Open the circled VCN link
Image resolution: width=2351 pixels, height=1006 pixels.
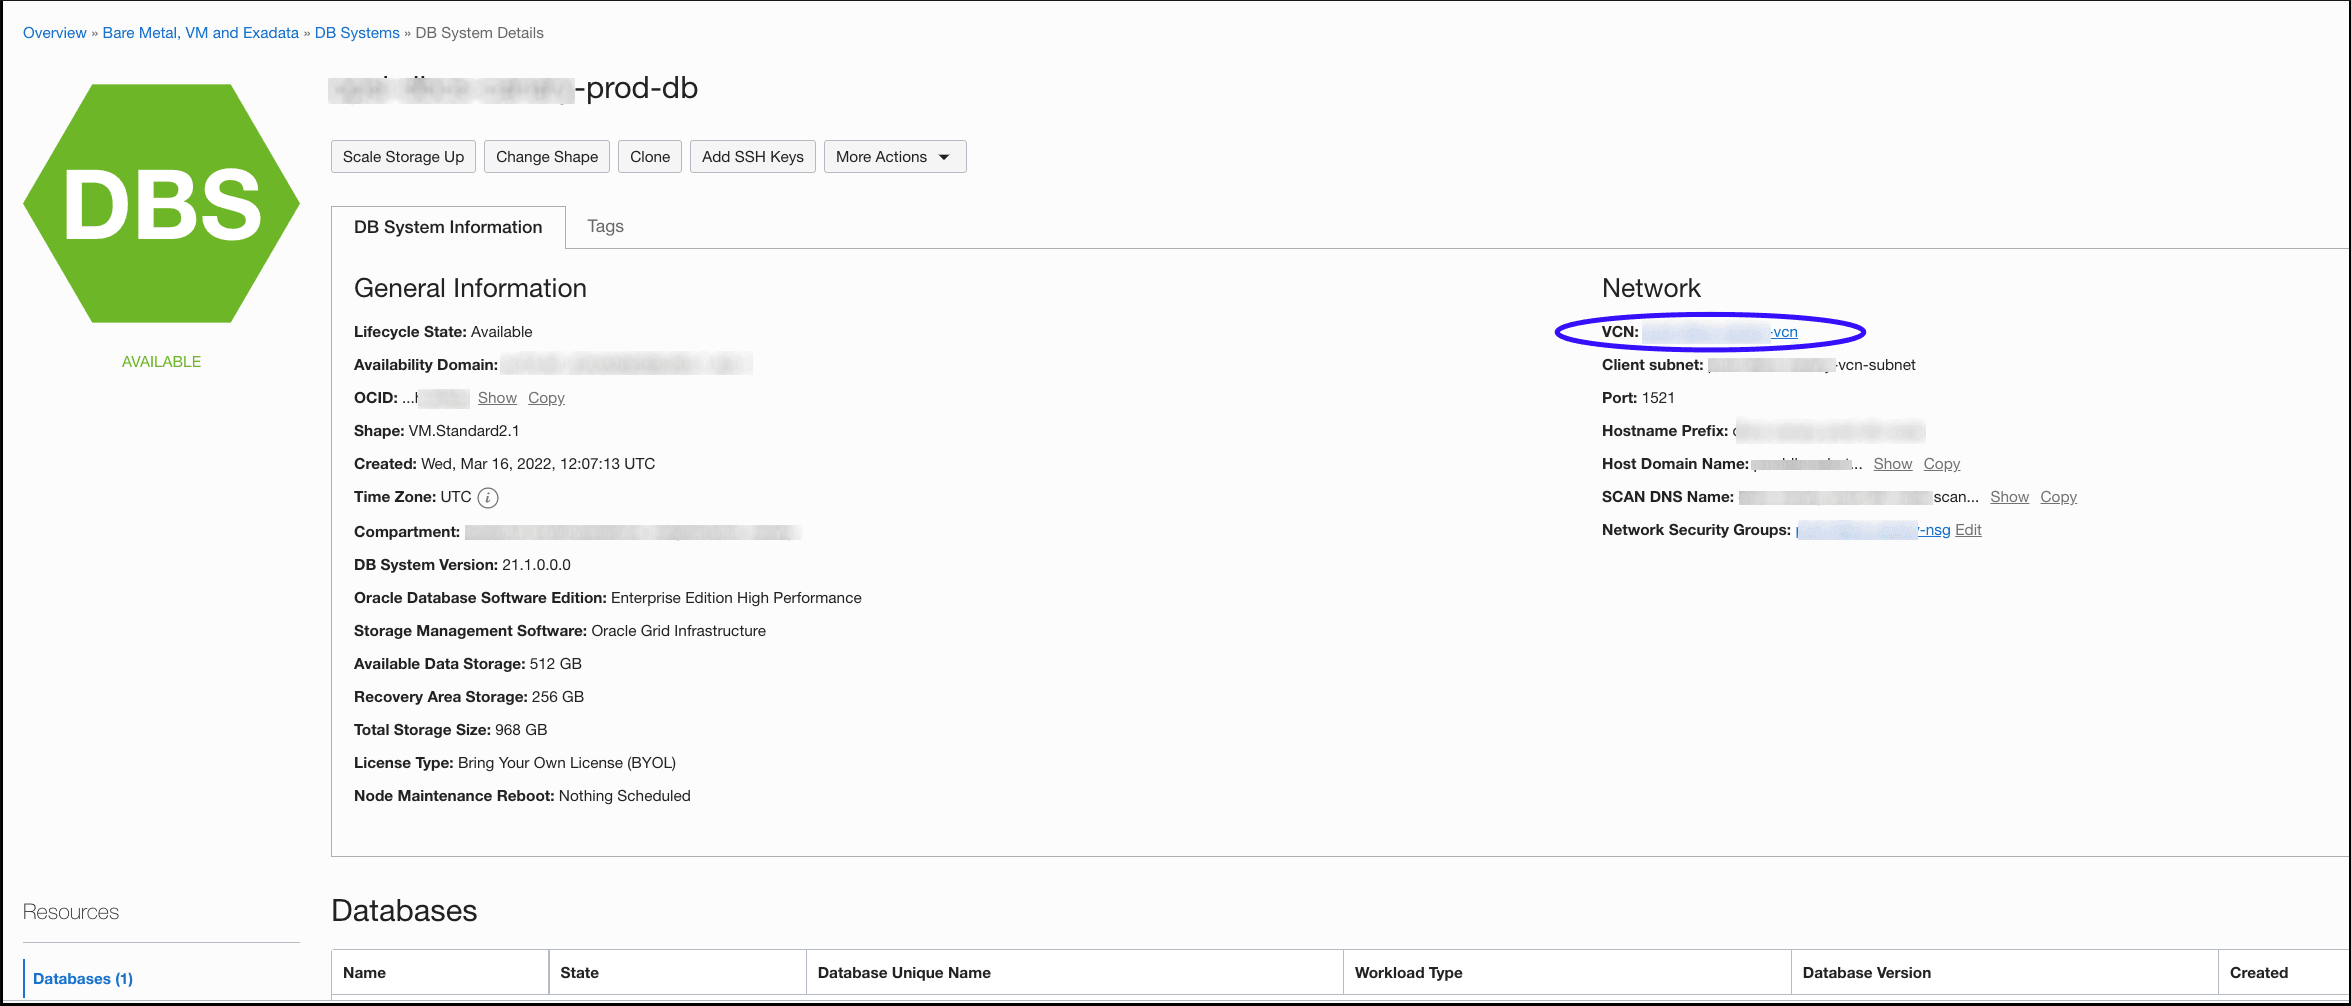(1786, 331)
